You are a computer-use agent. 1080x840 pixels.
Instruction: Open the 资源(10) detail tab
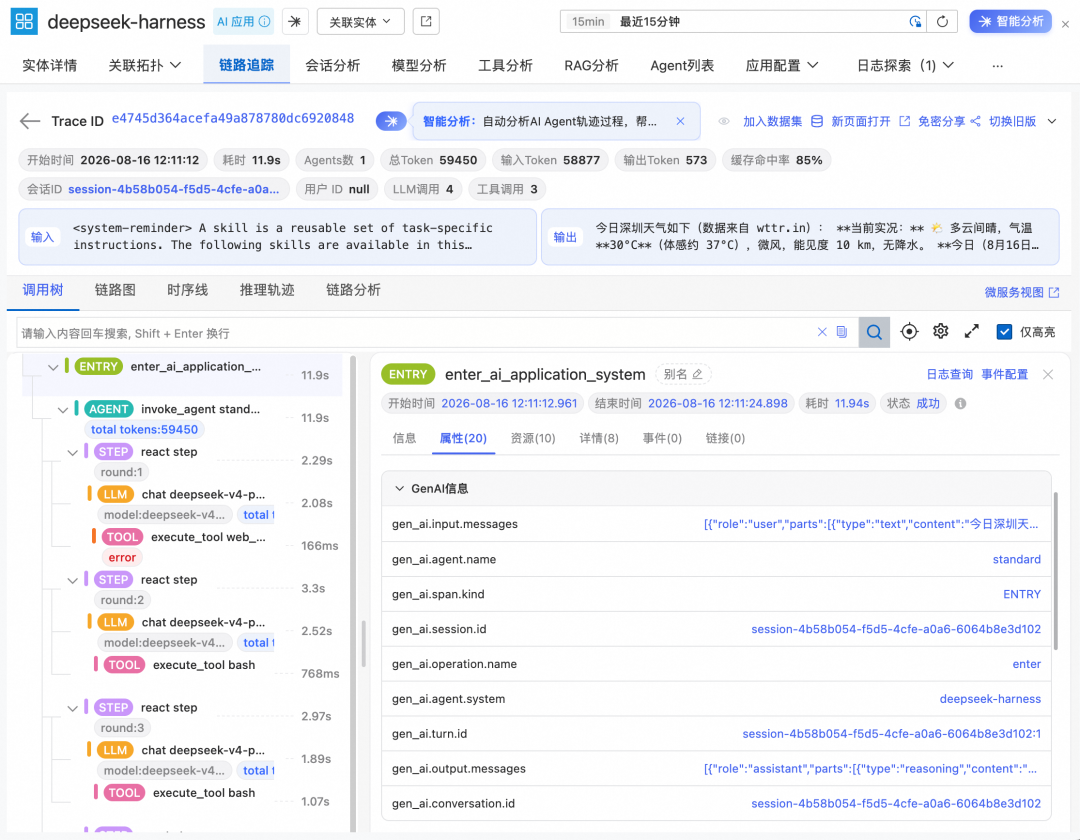pyautogui.click(x=533, y=439)
